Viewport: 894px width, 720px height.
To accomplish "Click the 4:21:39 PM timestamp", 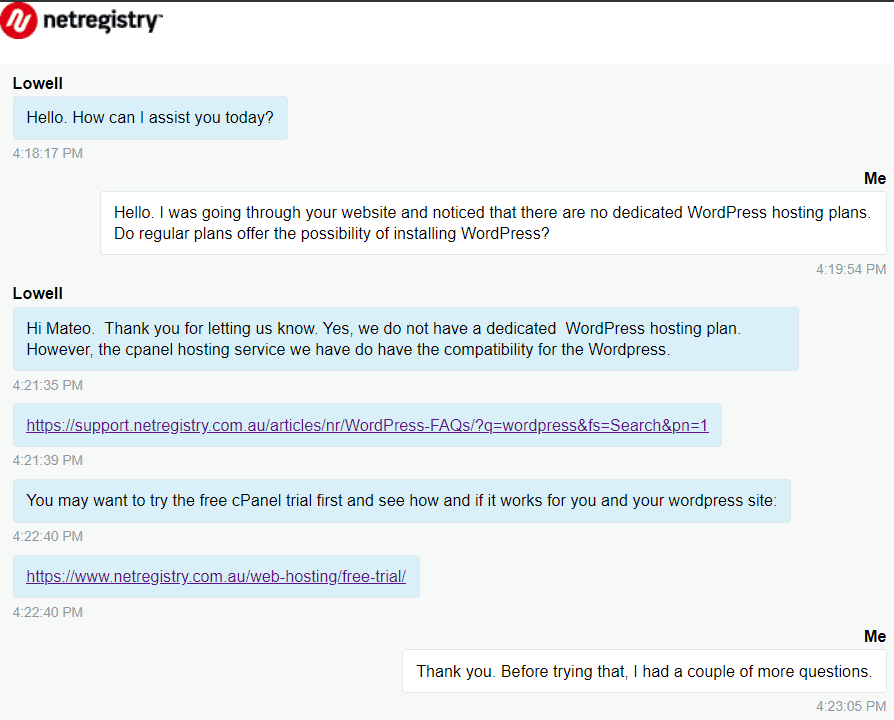I will [48, 460].
